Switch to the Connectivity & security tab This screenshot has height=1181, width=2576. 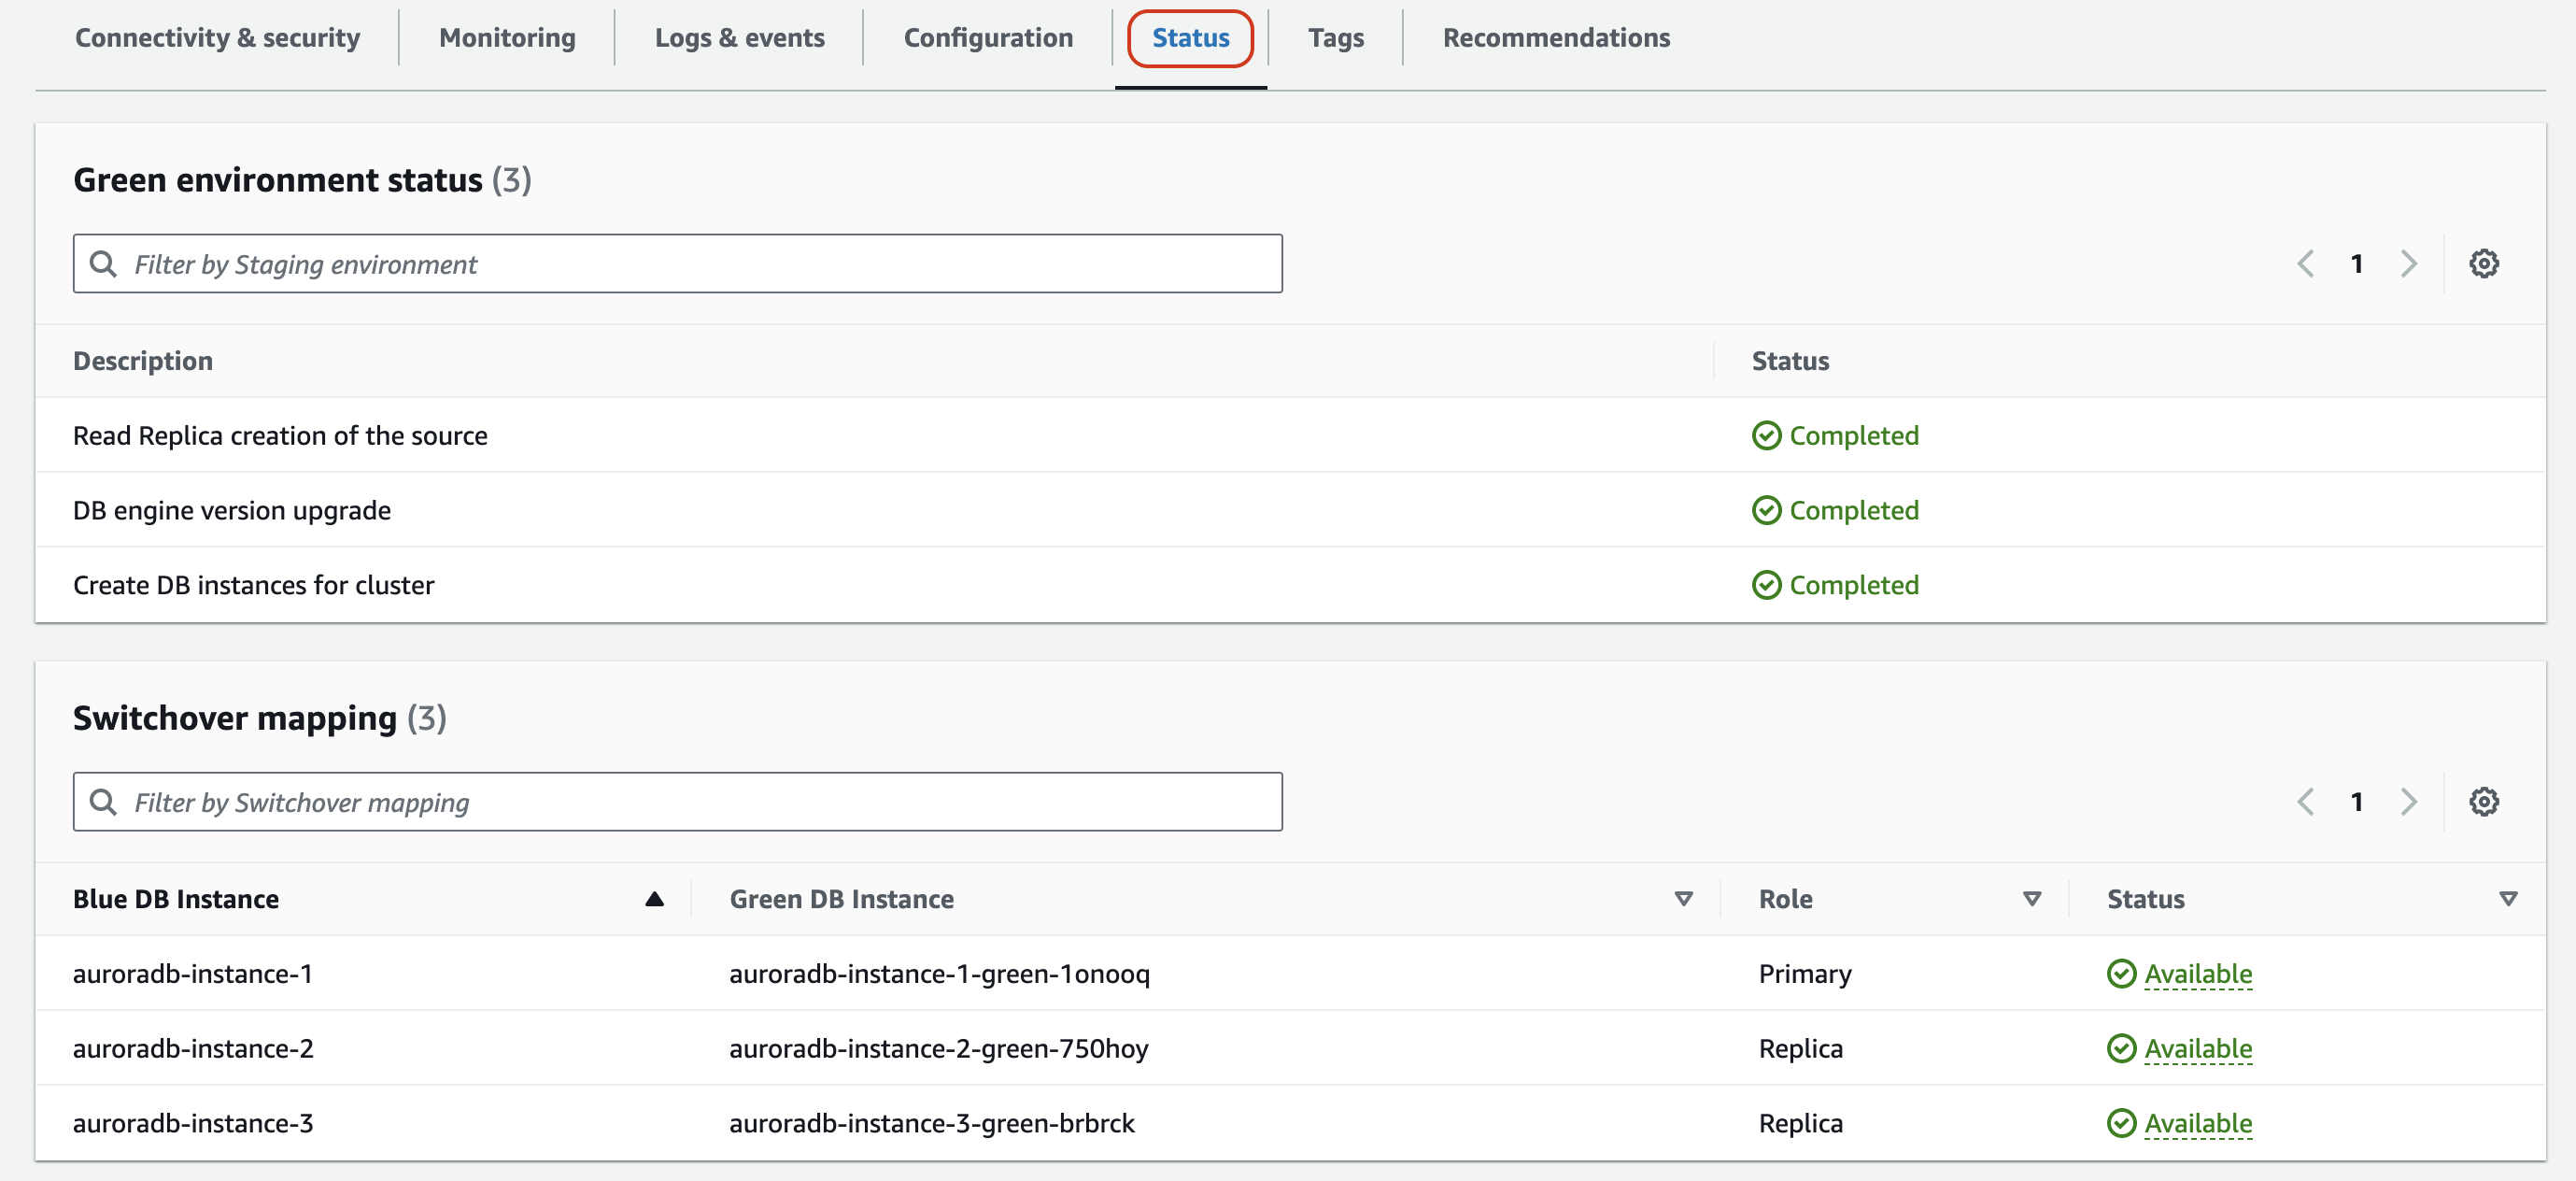point(221,36)
